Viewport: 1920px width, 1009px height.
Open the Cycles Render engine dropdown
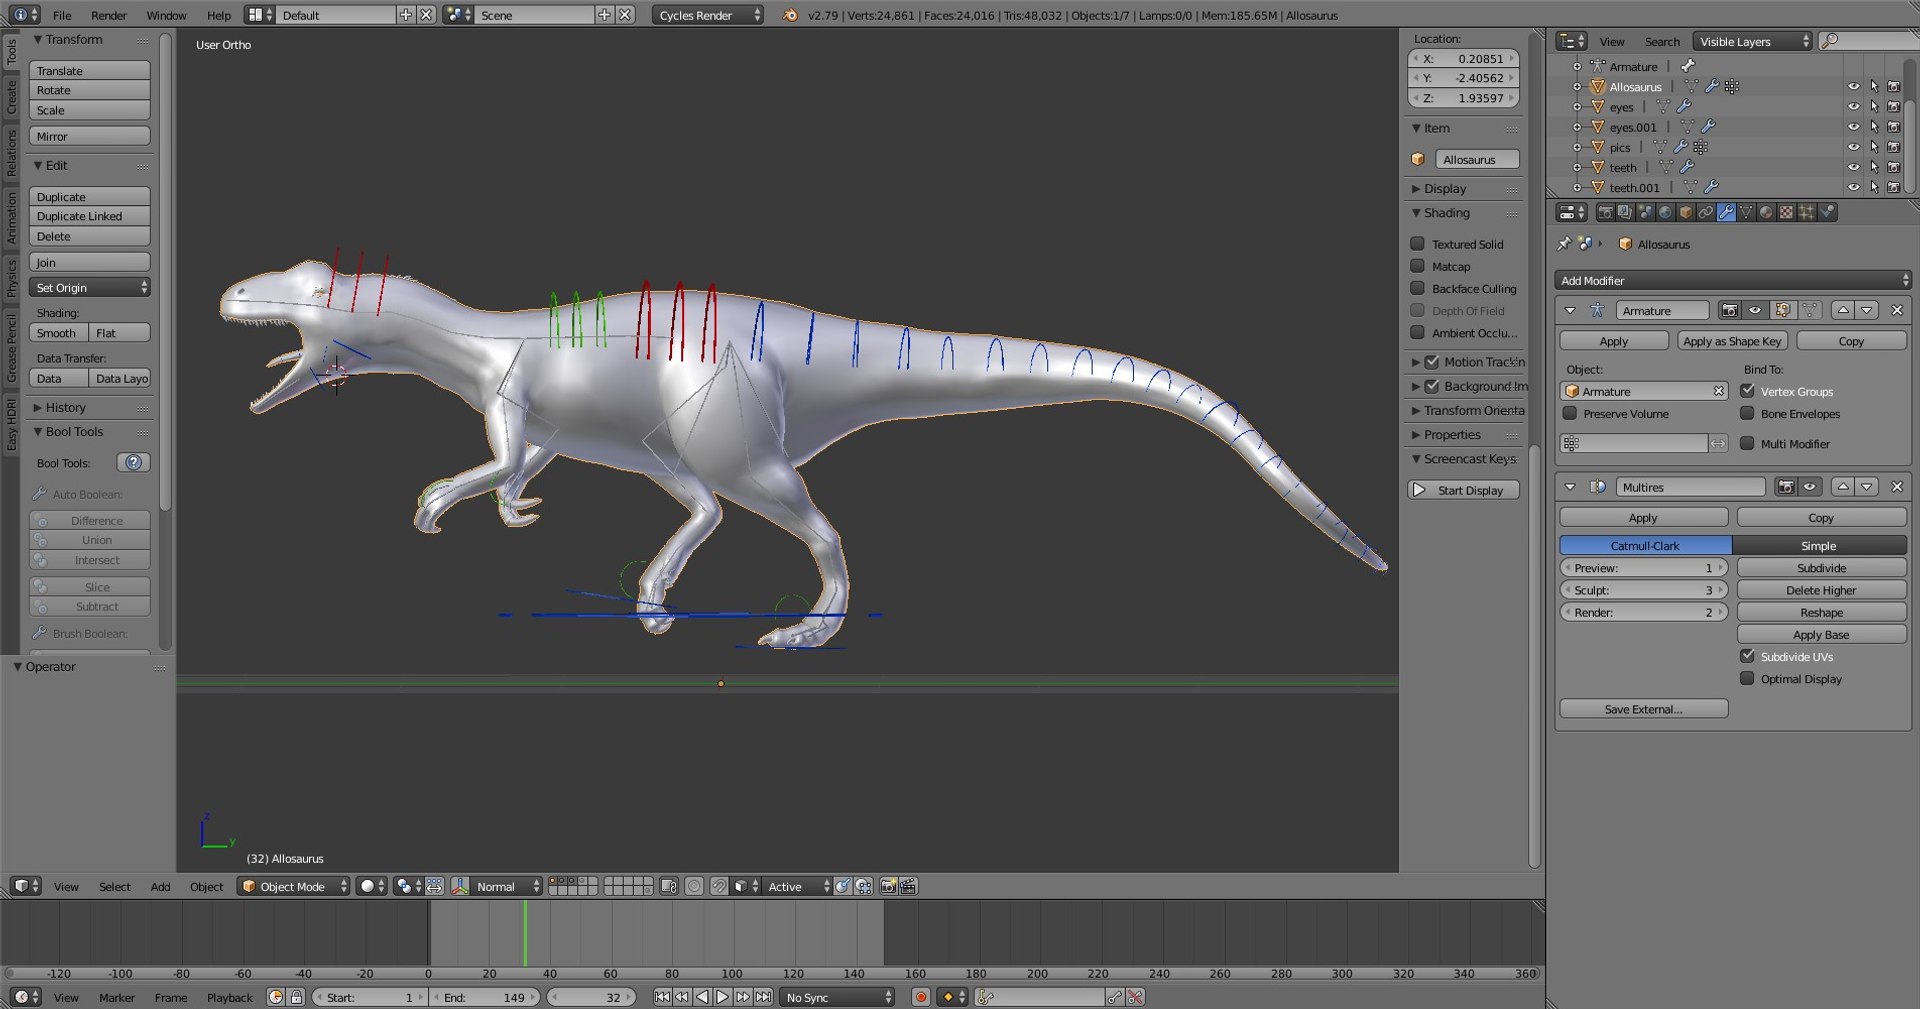tap(708, 15)
